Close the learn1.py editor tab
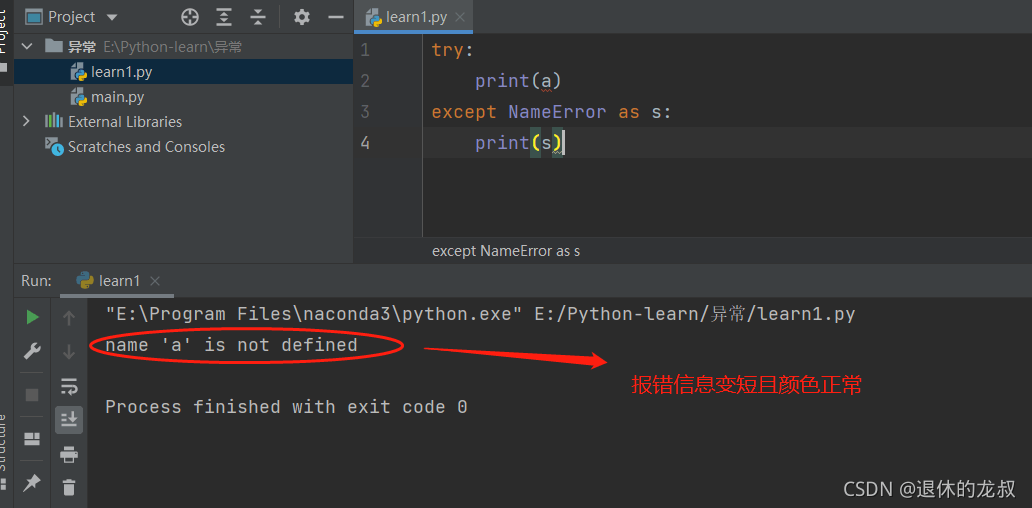 click(x=459, y=18)
